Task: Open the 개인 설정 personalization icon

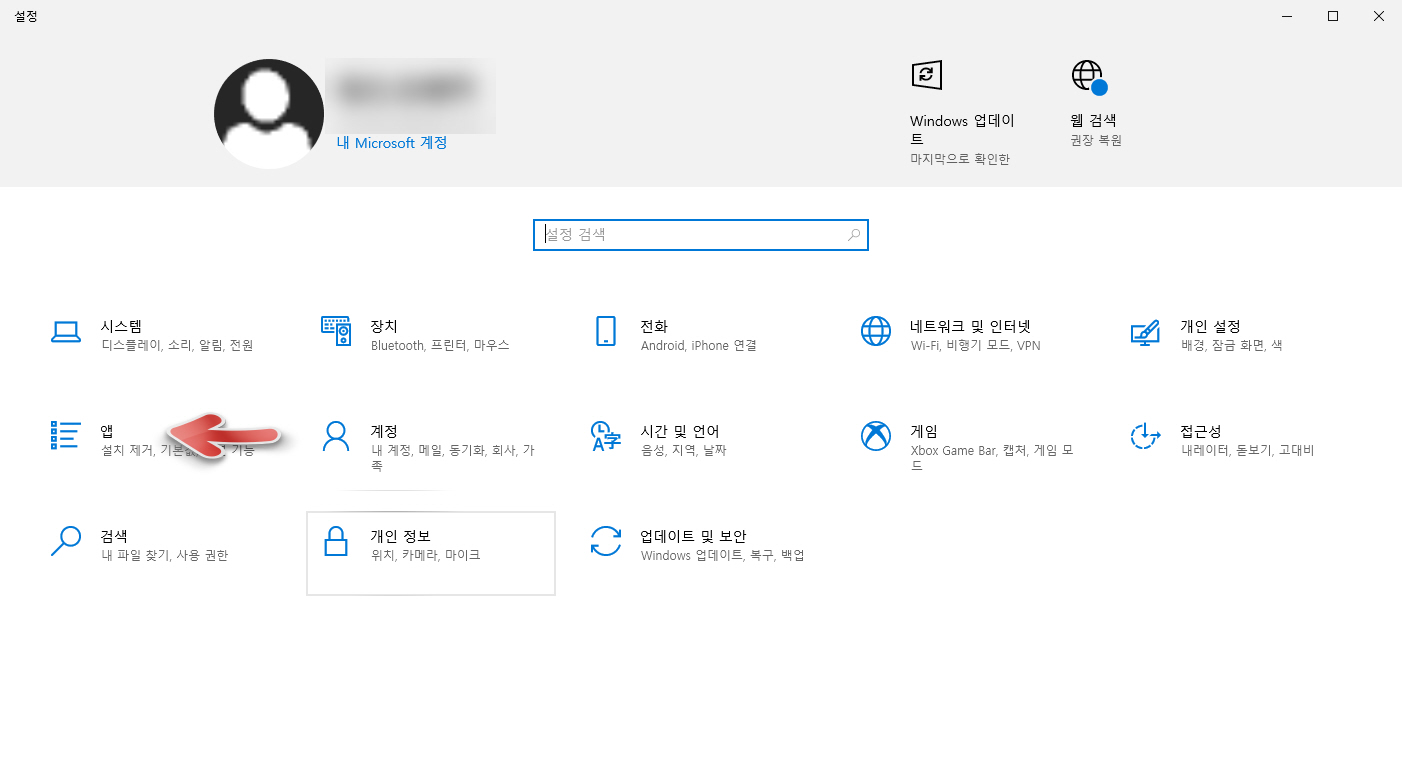Action: (1145, 332)
